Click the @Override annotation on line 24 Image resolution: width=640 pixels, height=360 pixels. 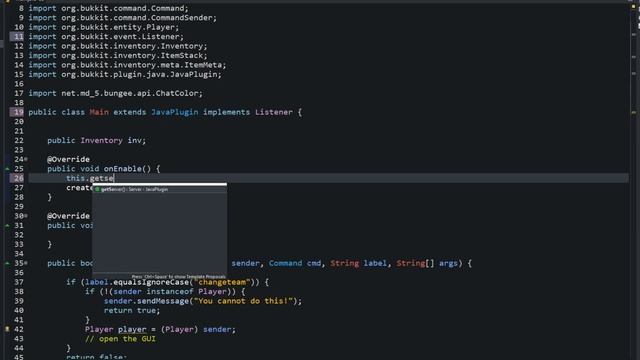tap(68, 159)
